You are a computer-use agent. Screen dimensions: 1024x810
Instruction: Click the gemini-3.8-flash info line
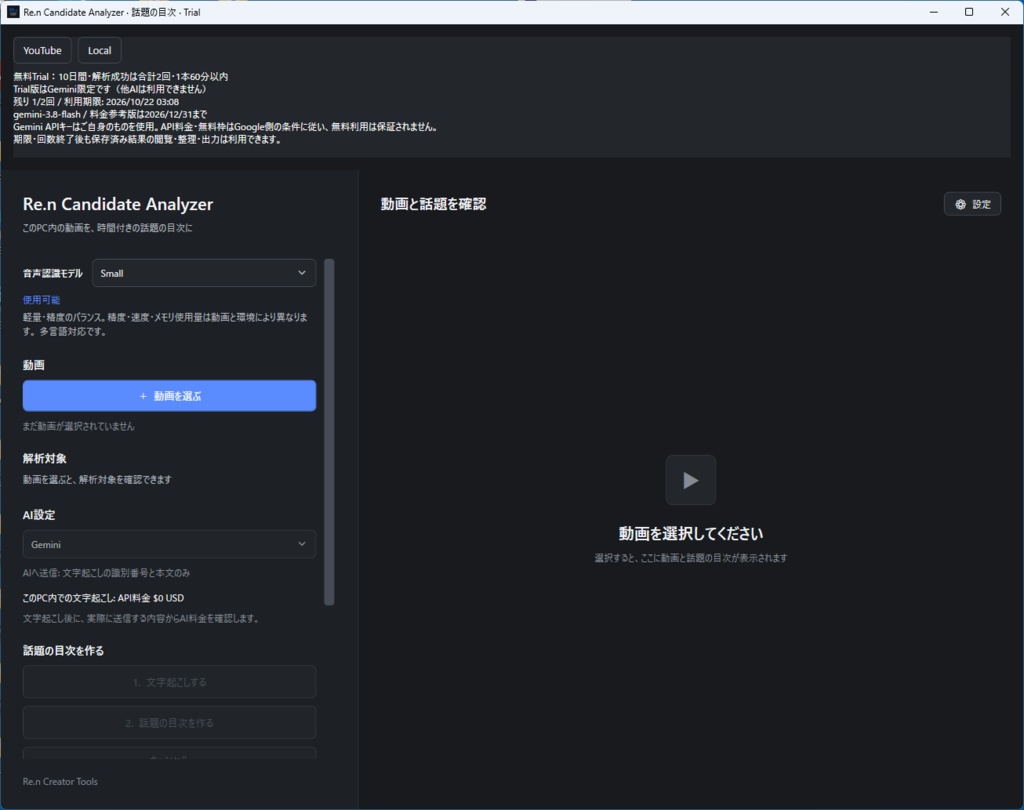pyautogui.click(x=110, y=114)
